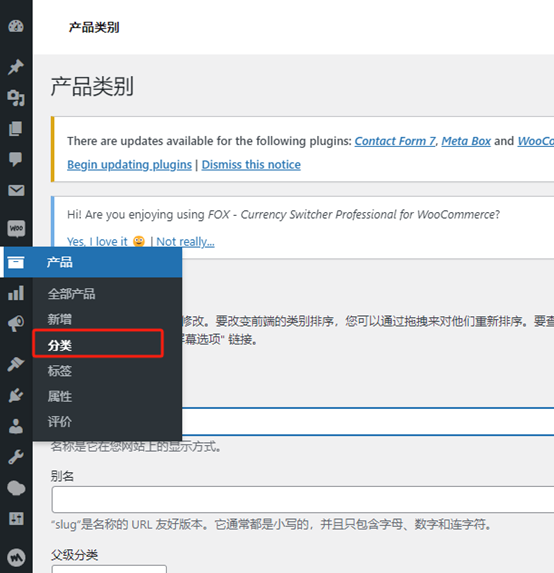The image size is (554, 573).
Task: Focus the 别名 slug input field
Action: point(303,500)
